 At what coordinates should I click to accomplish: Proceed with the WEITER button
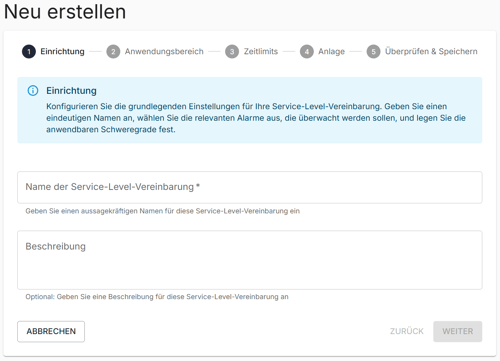(x=458, y=331)
